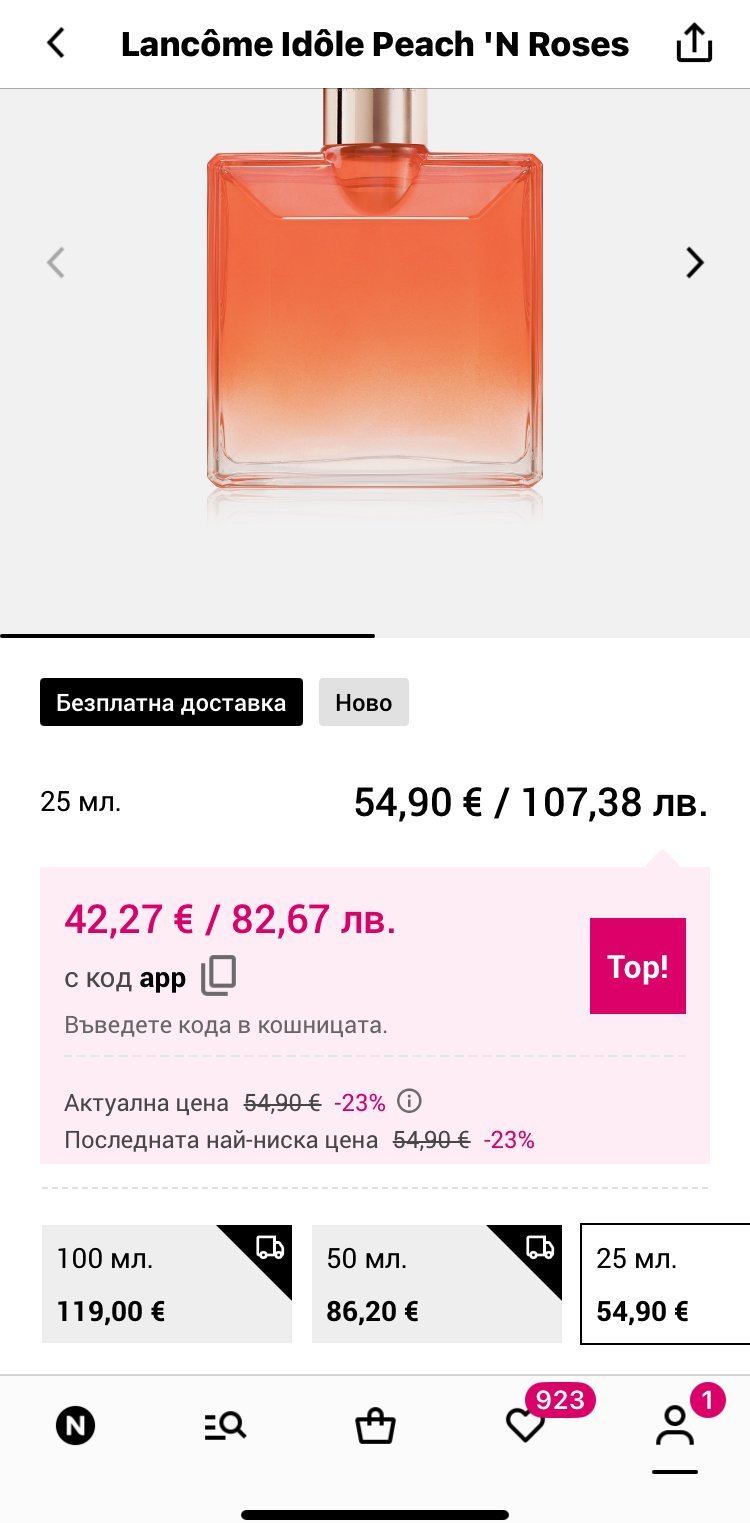Tap the Ново tag
The width and height of the screenshot is (750, 1523).
[364, 702]
